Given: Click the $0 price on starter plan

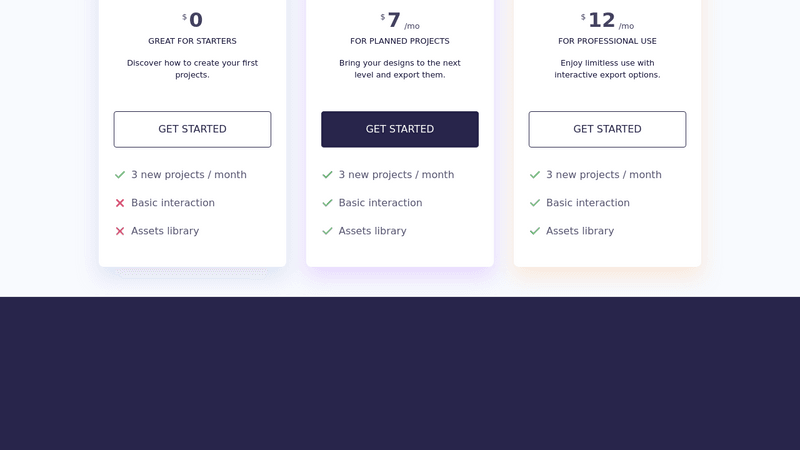Looking at the screenshot, I should (x=194, y=20).
